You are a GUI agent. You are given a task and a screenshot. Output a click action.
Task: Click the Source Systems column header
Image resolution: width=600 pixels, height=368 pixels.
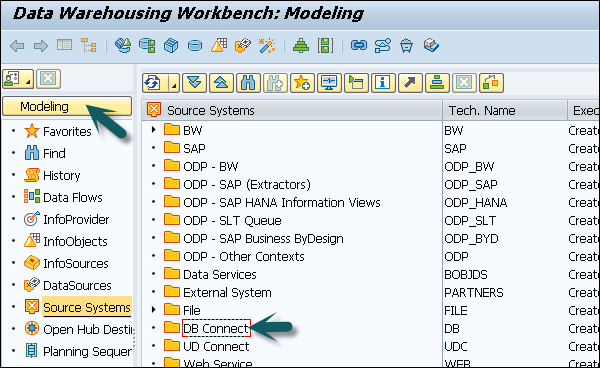tap(292, 111)
